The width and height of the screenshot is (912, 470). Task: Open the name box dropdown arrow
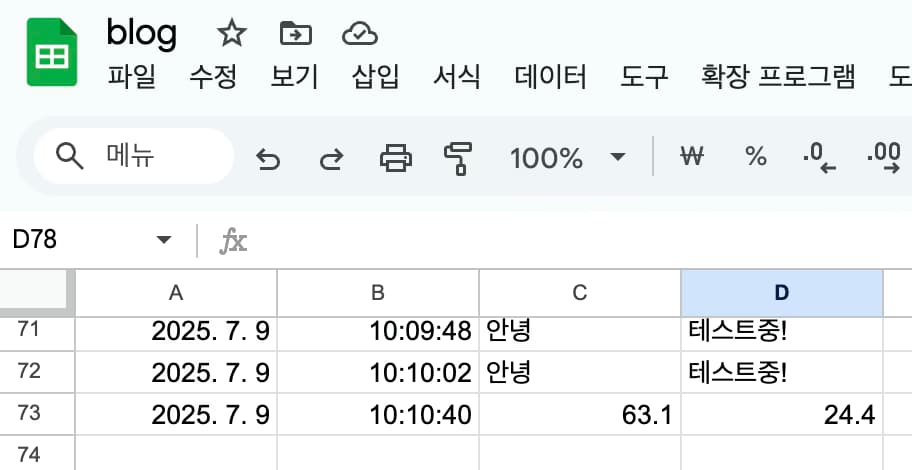point(164,240)
